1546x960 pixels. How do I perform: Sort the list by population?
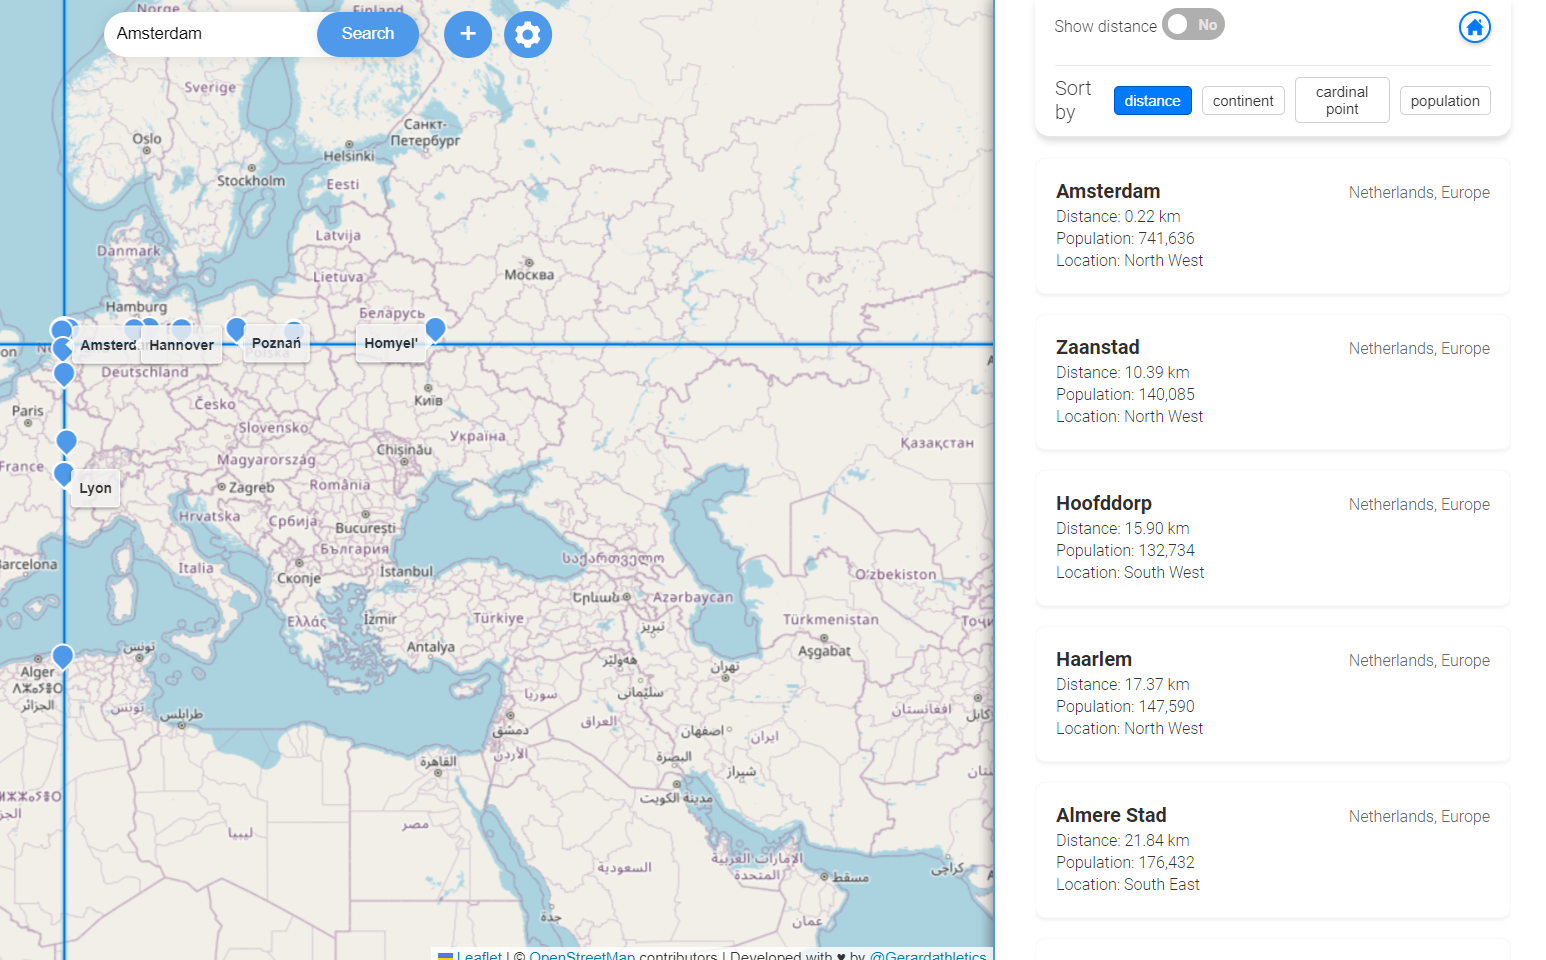click(1444, 101)
